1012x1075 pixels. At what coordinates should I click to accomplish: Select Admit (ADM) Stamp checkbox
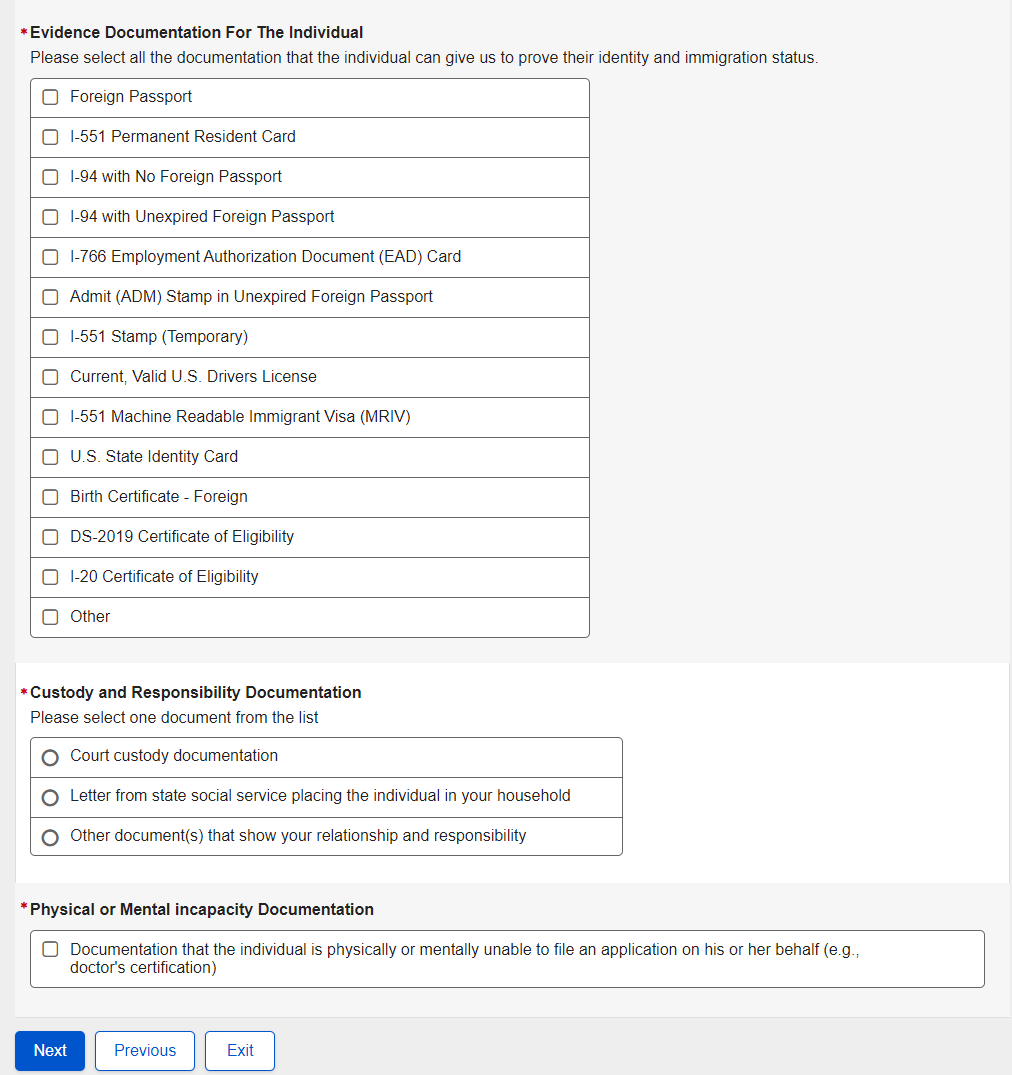point(50,297)
